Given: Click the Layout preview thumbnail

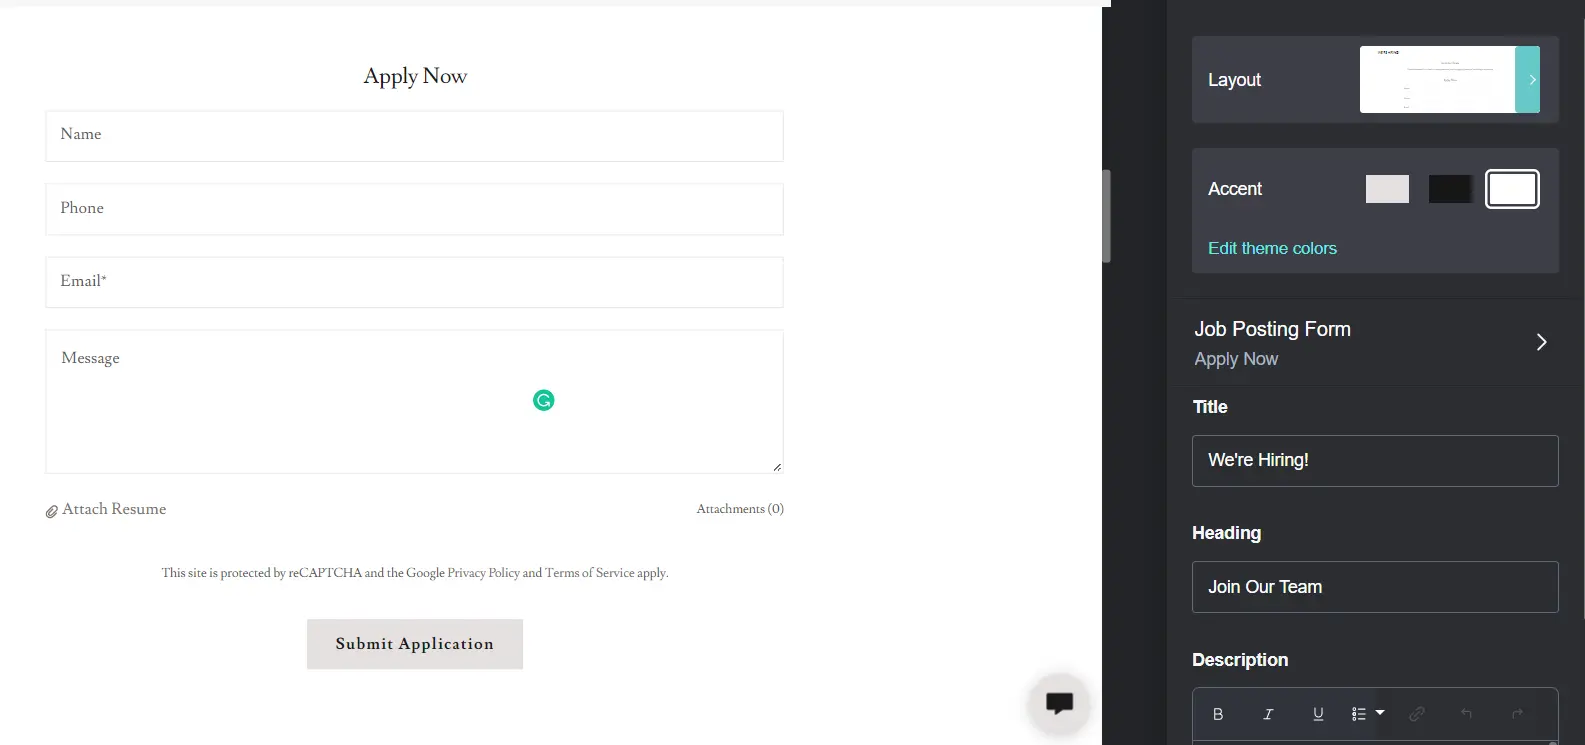Looking at the screenshot, I should [1437, 80].
